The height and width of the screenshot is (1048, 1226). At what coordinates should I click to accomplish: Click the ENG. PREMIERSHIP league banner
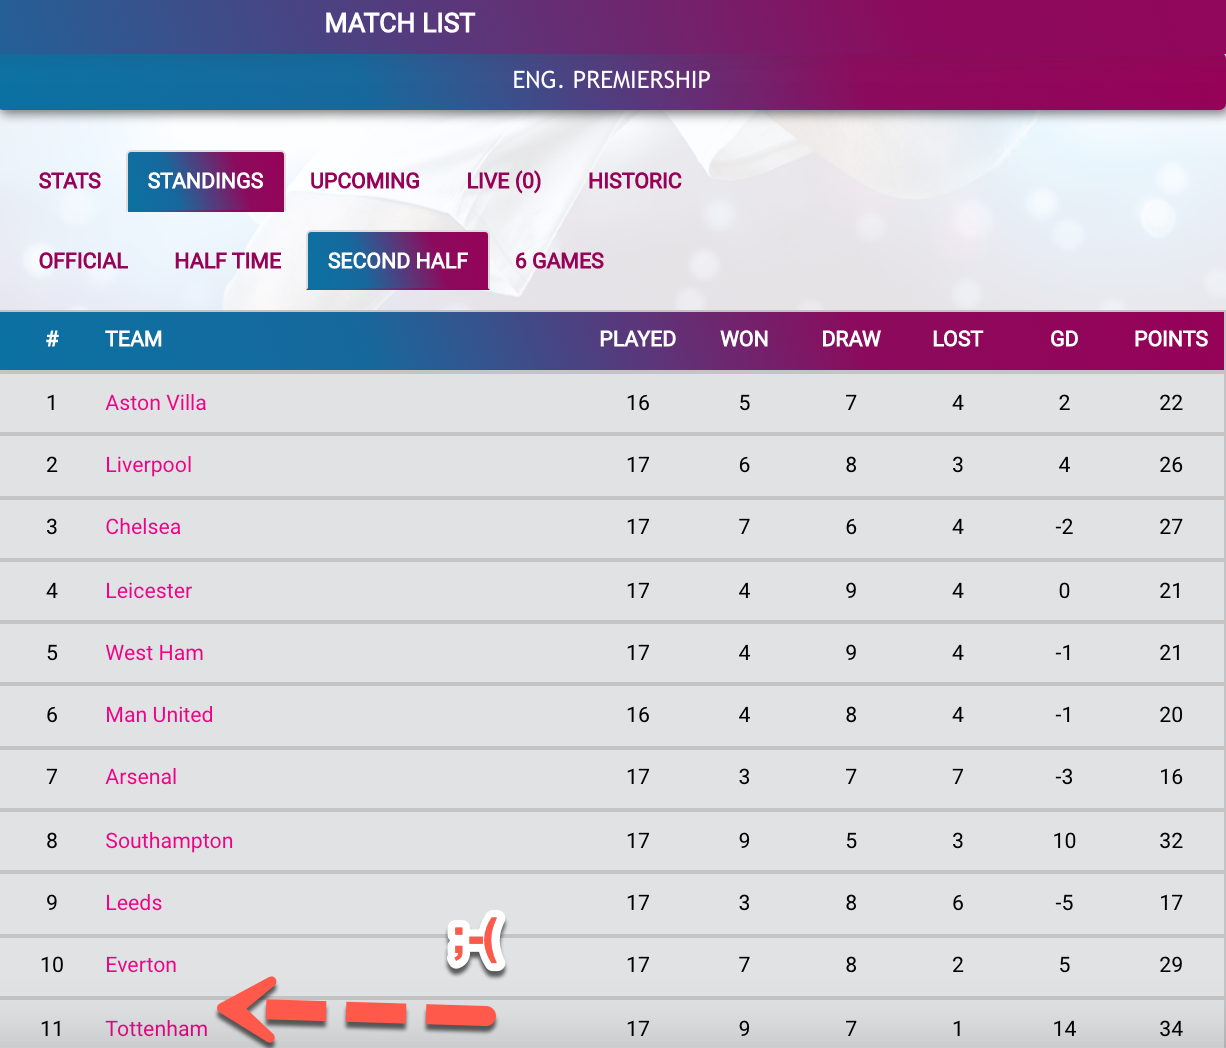[612, 80]
